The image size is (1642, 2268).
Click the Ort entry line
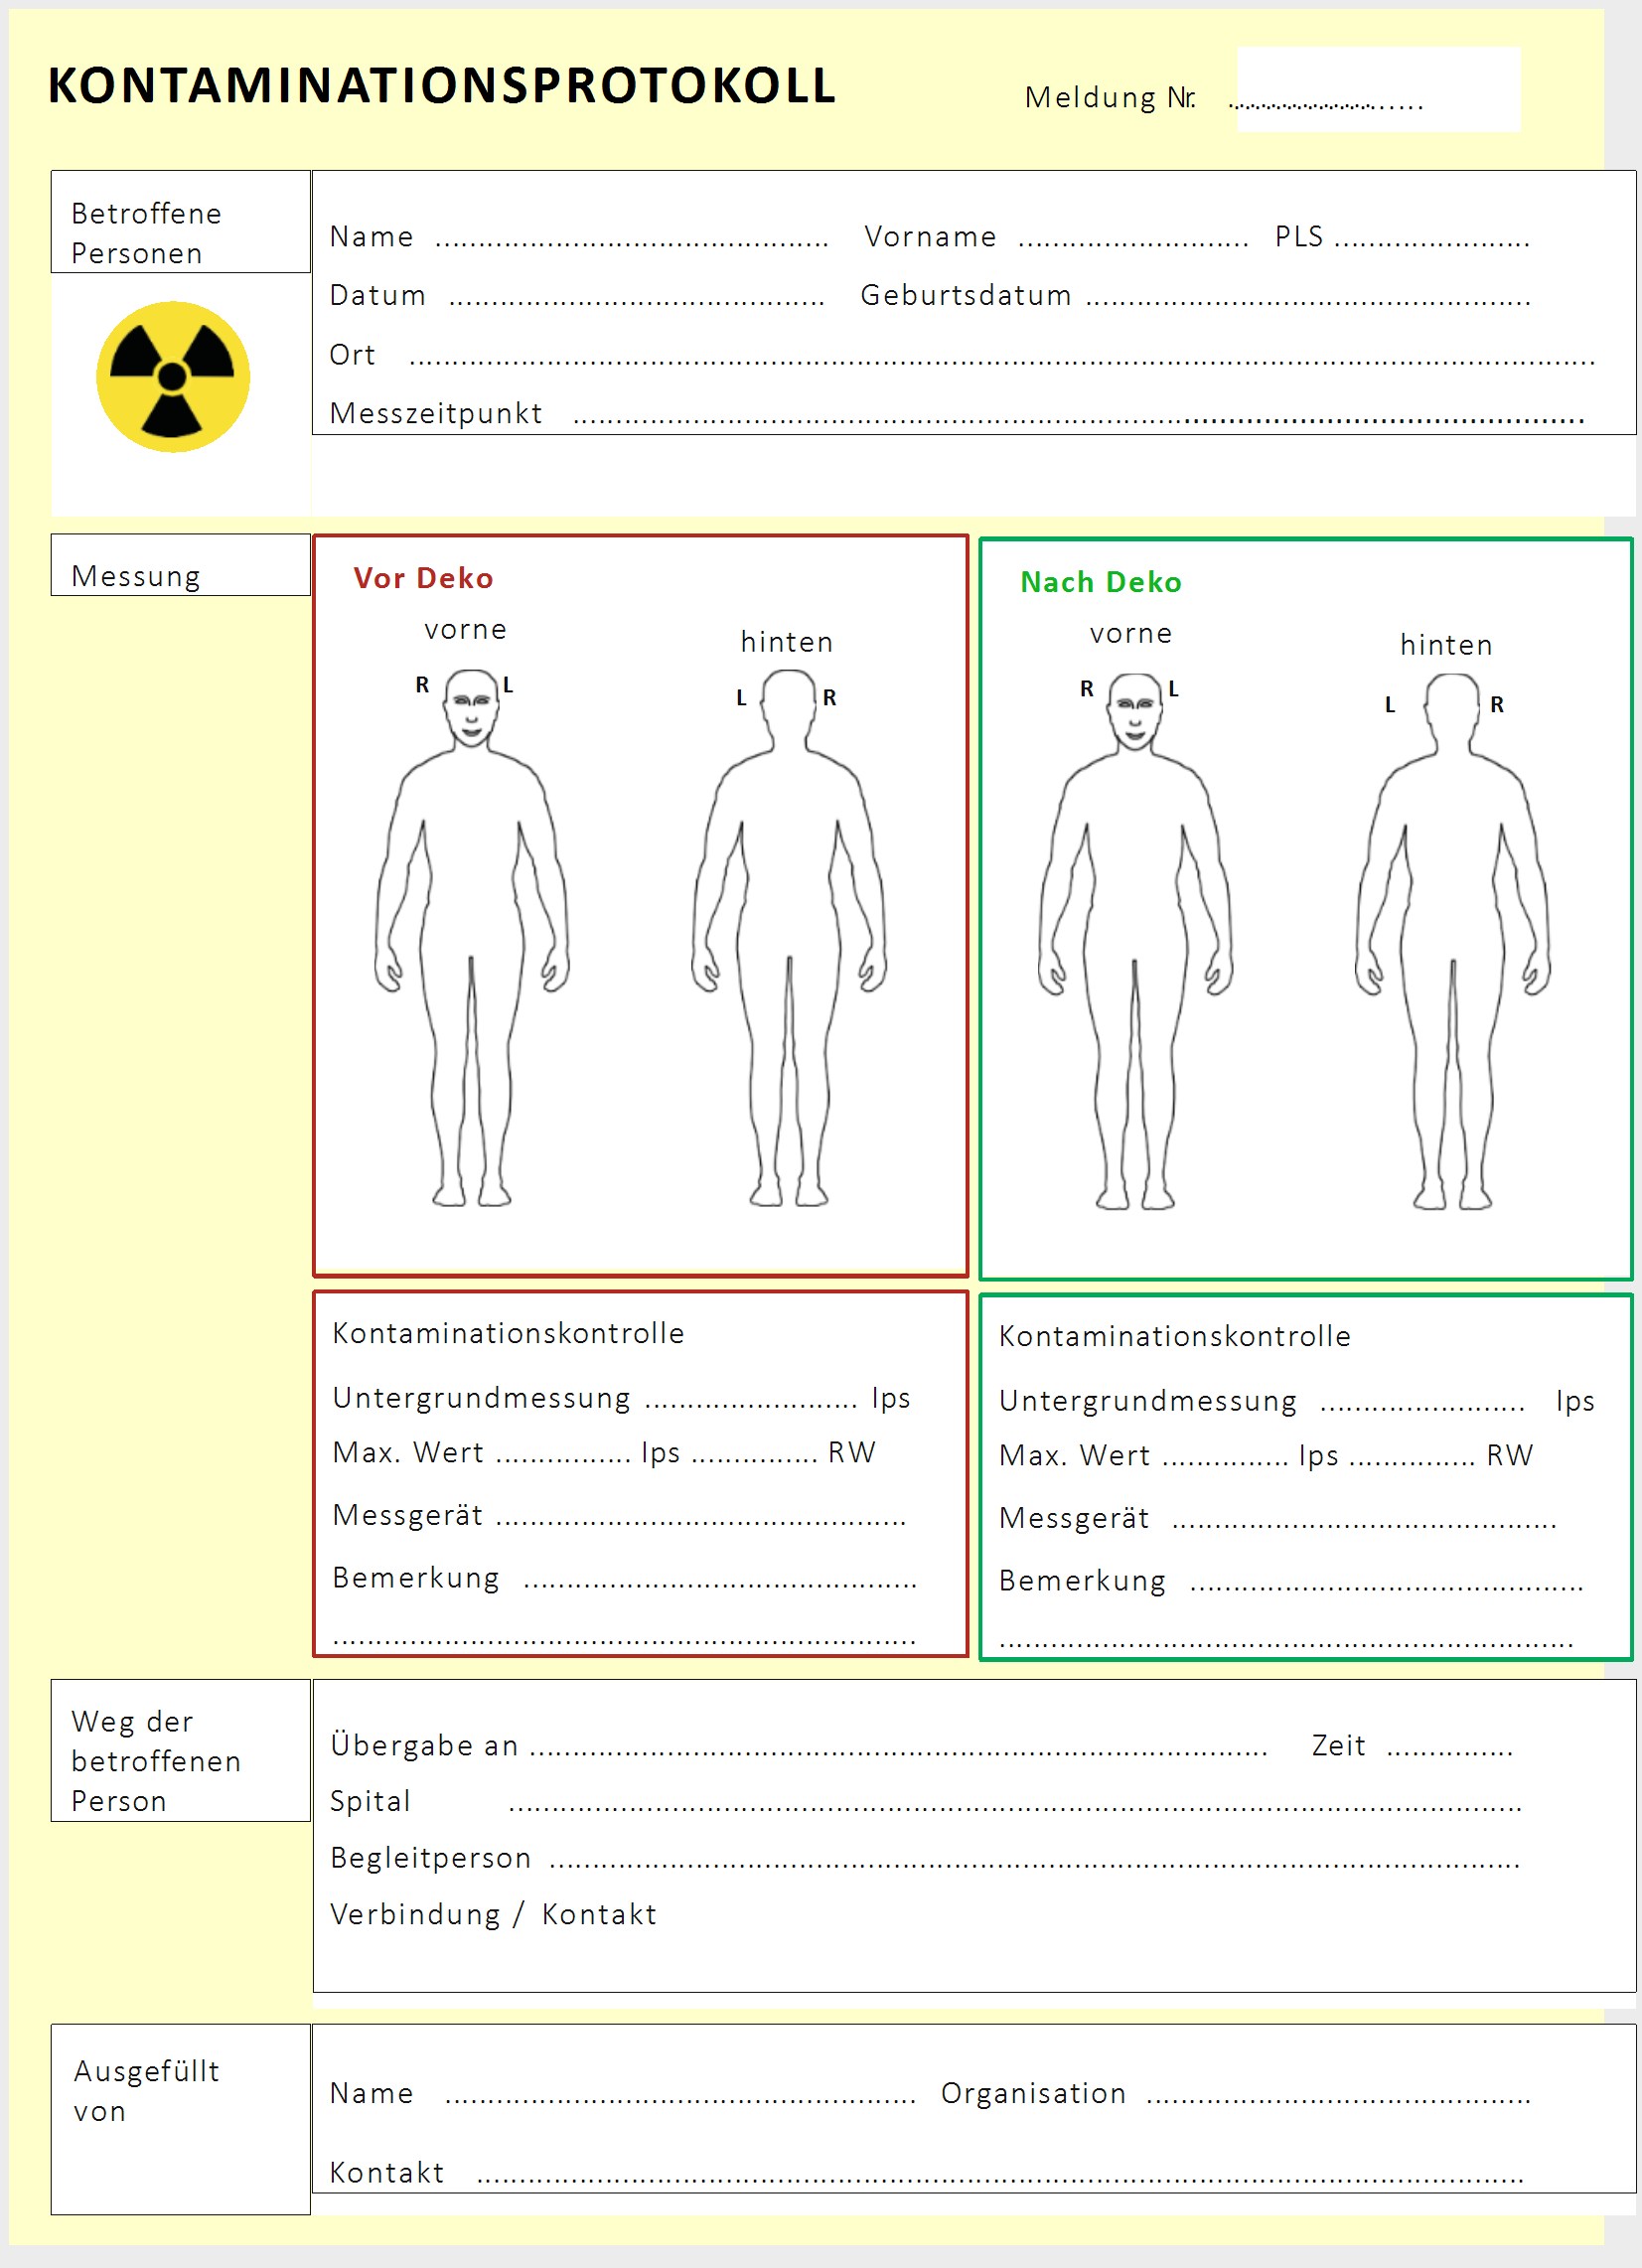point(1000,358)
